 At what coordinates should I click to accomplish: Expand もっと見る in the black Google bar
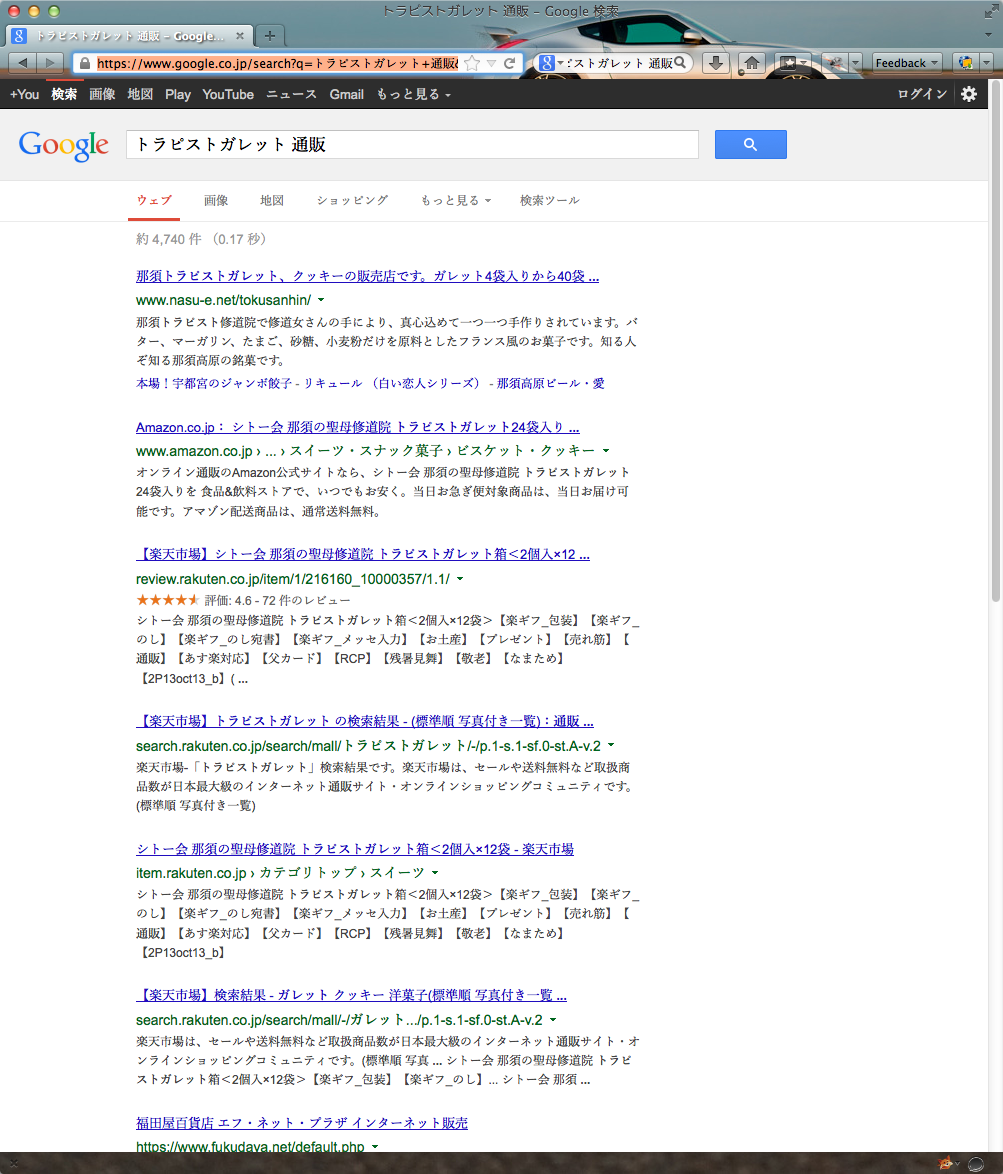(x=413, y=94)
